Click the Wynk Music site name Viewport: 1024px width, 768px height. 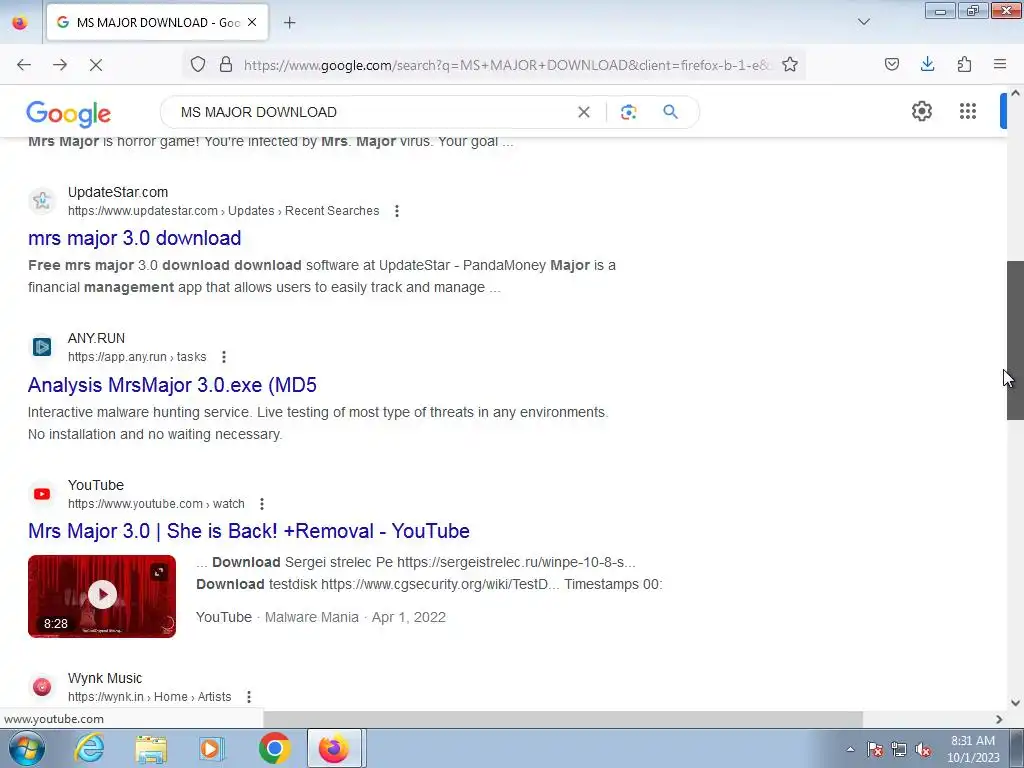[105, 679]
